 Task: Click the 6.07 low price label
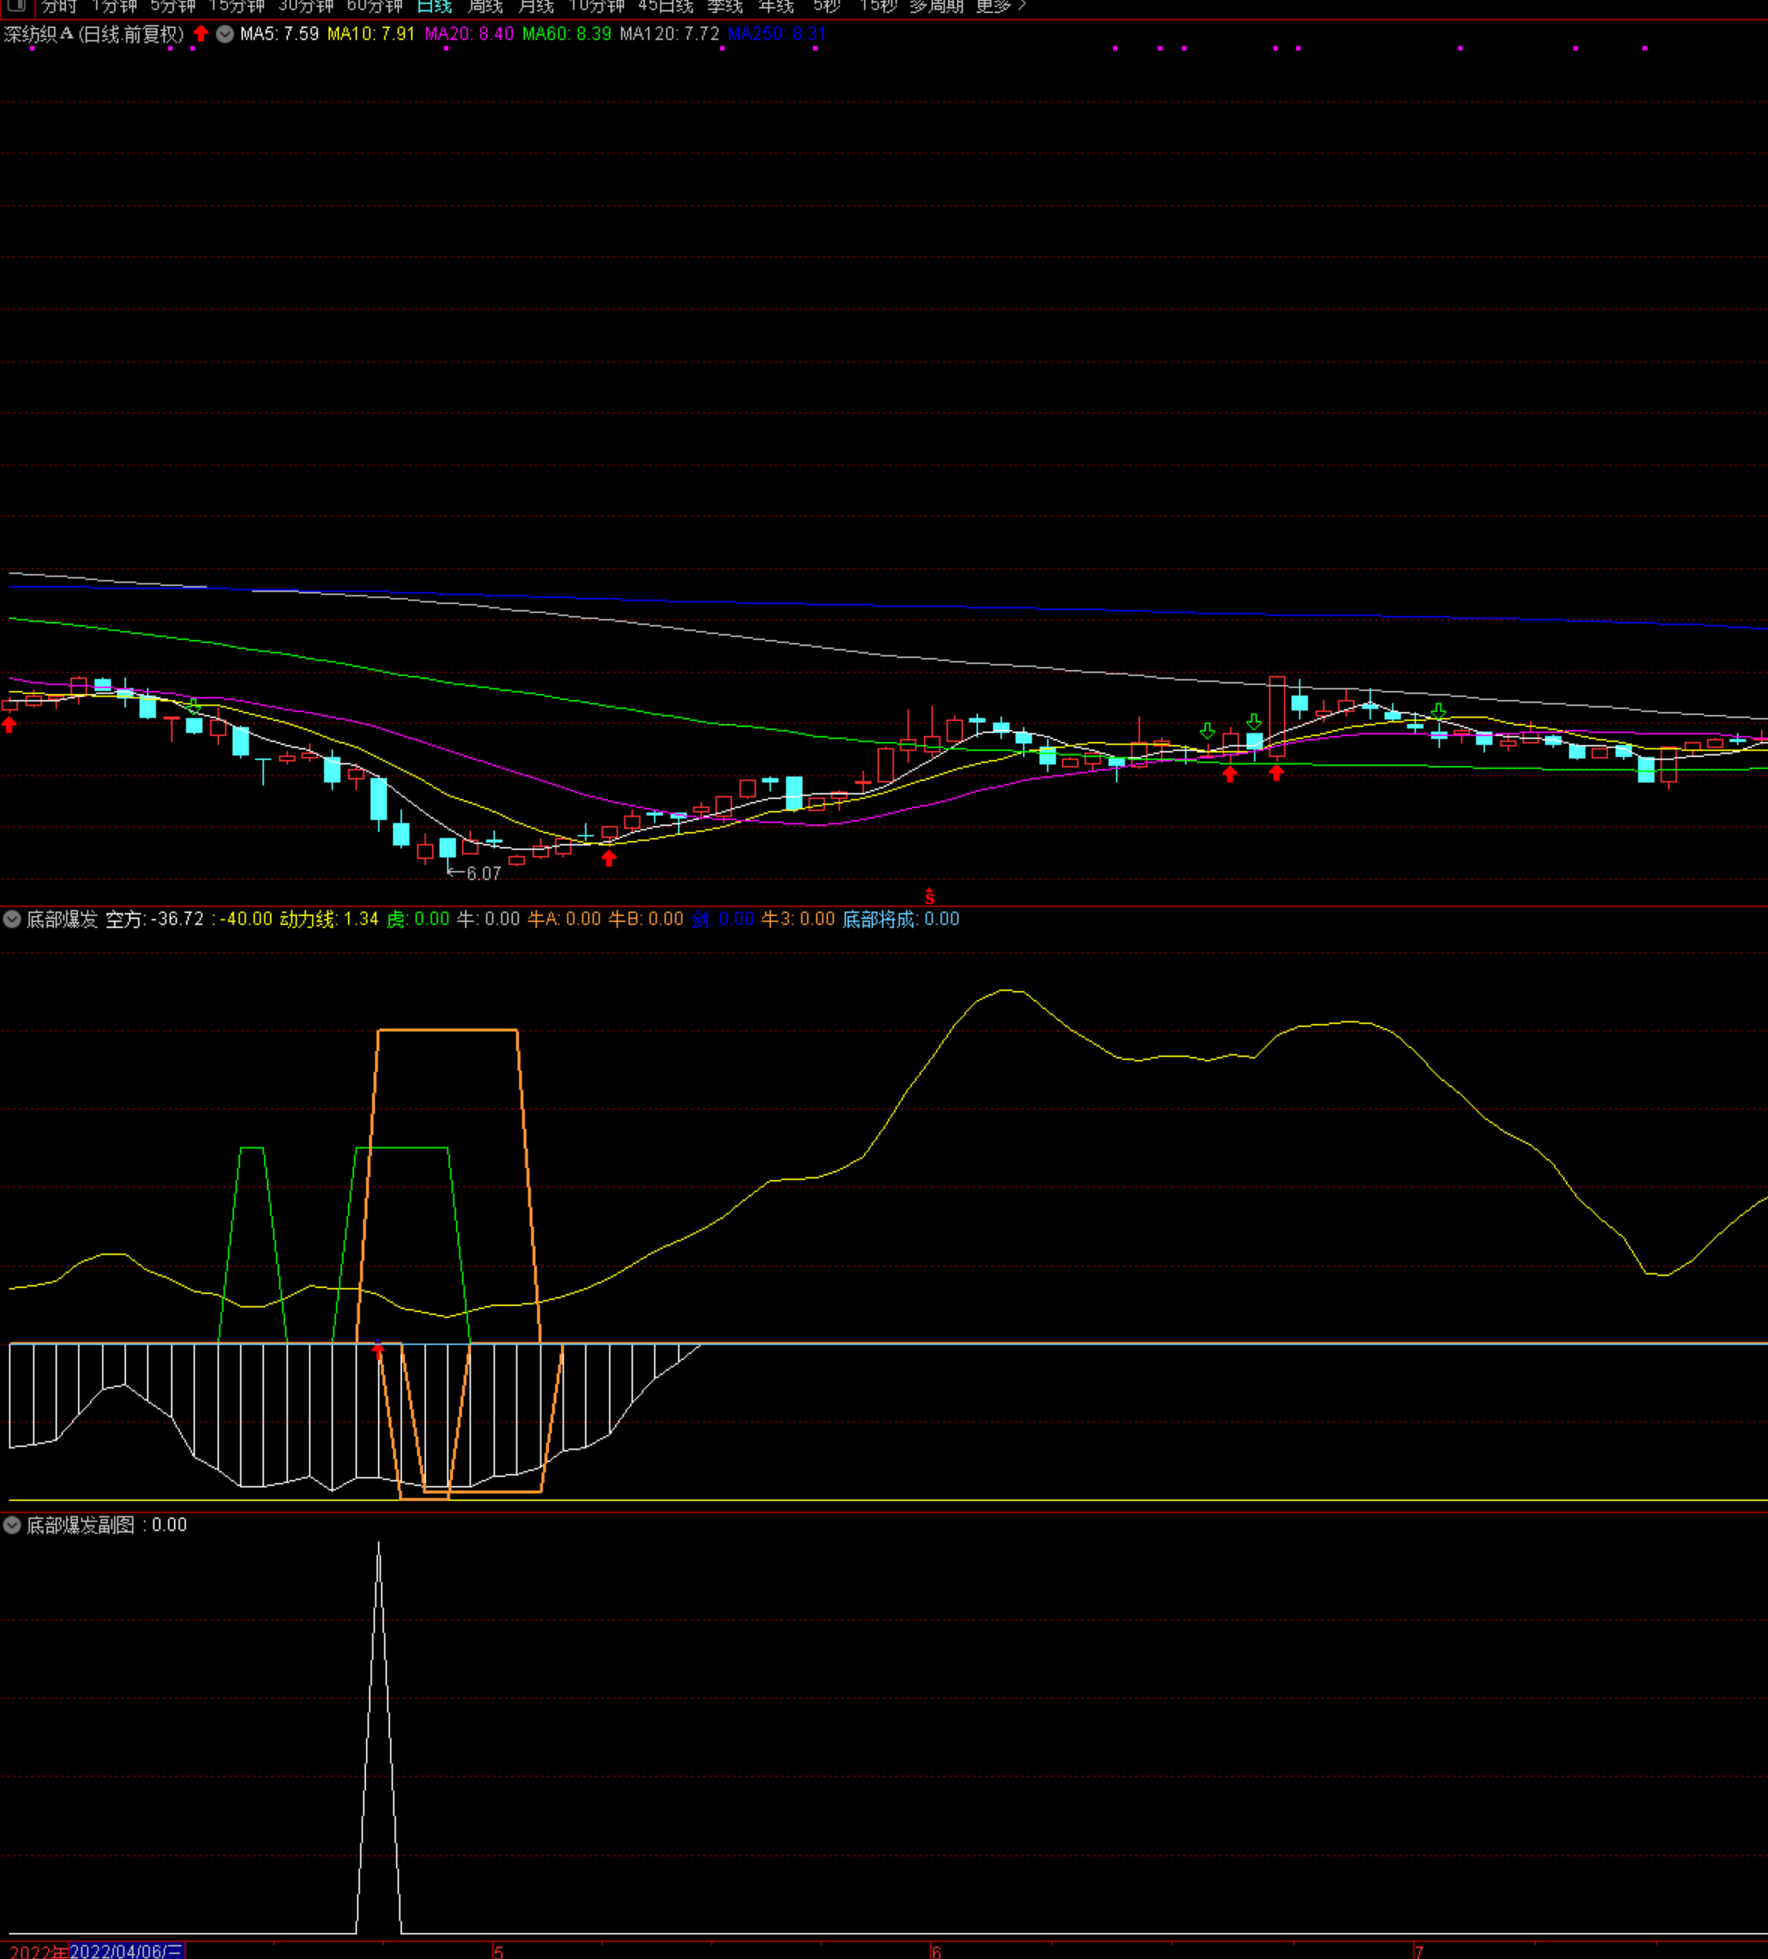(x=484, y=874)
